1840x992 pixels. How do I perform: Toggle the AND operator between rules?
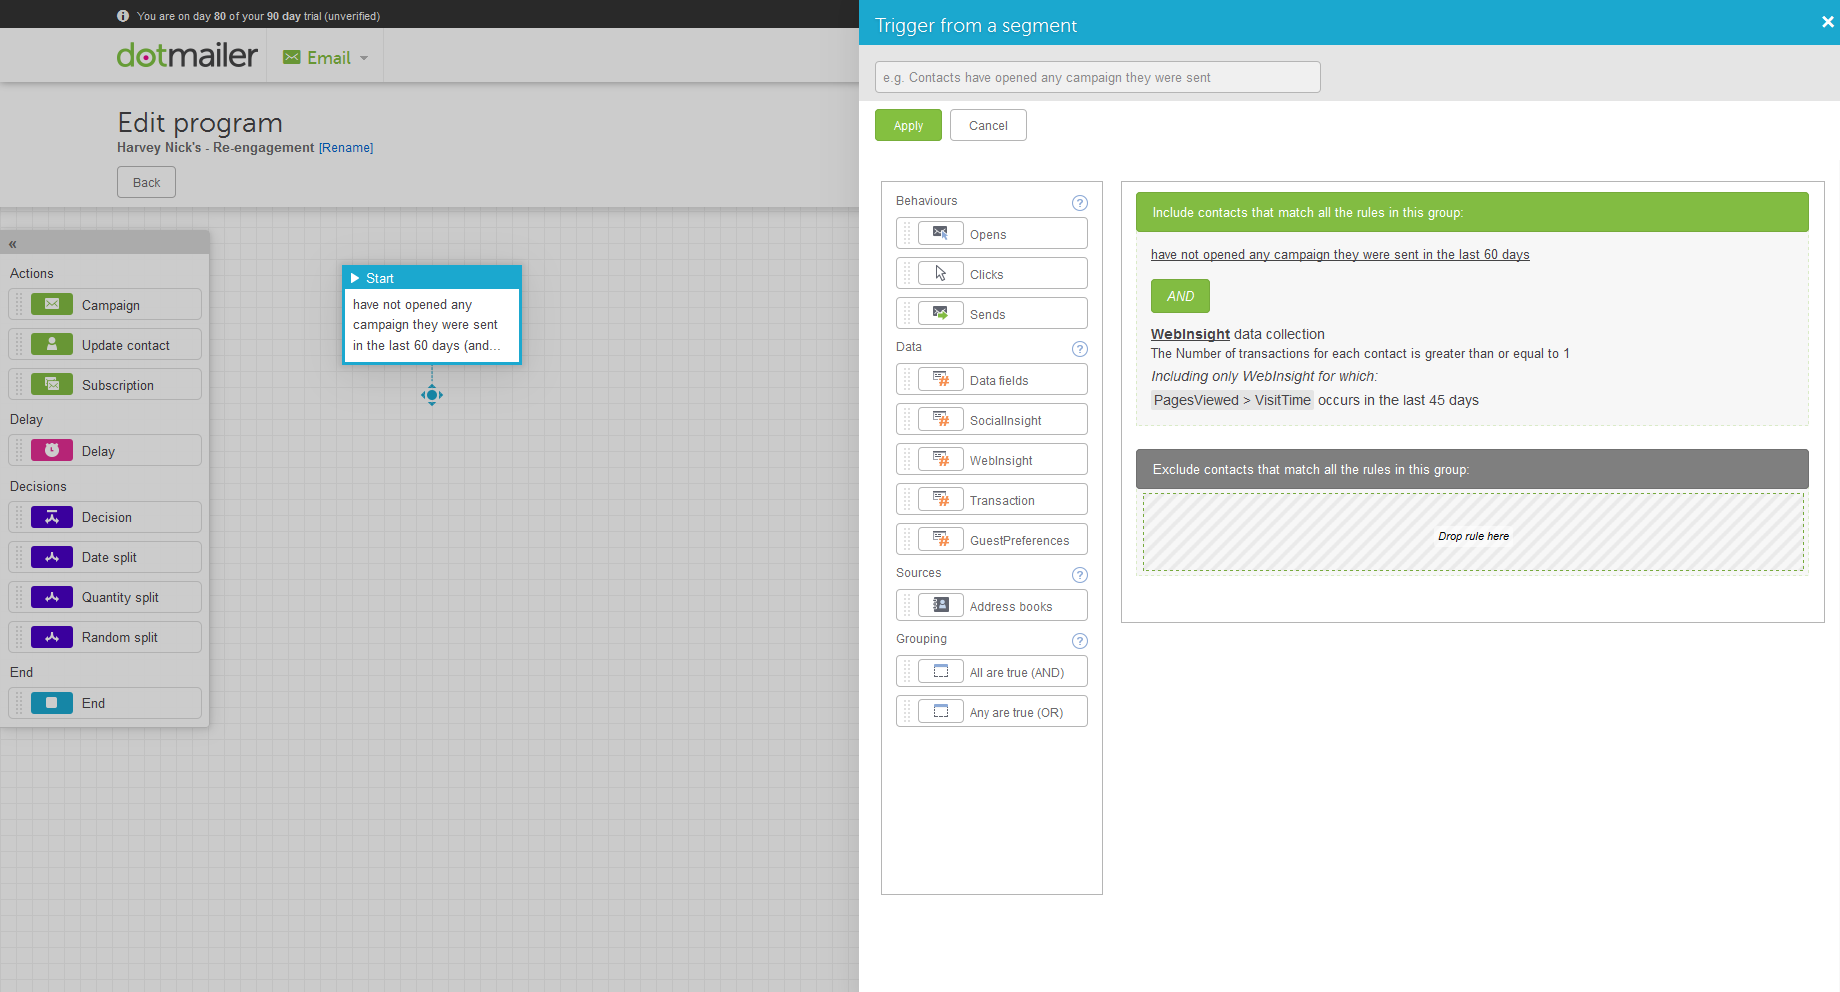click(x=1180, y=296)
